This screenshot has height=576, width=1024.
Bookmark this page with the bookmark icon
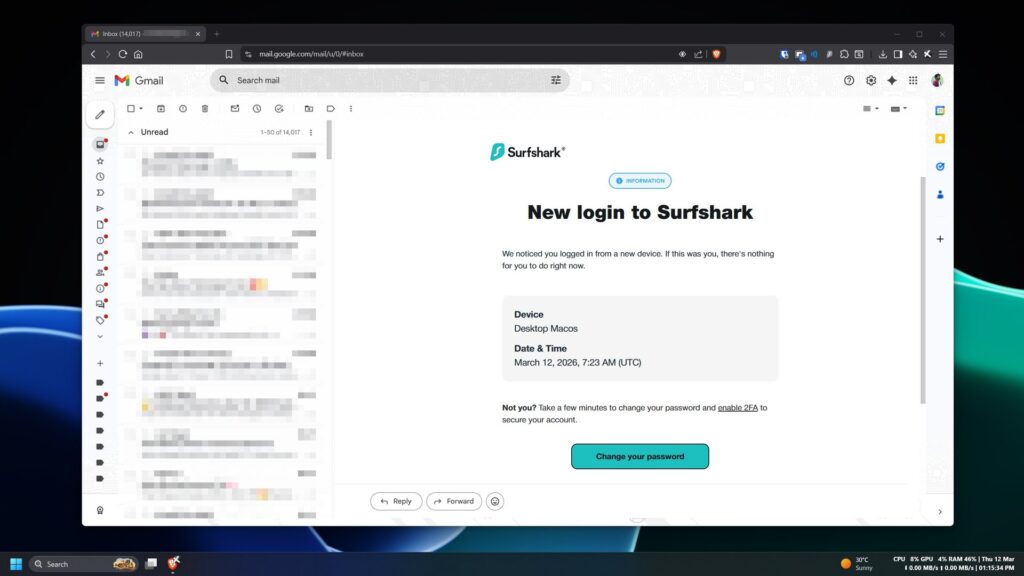coord(229,54)
